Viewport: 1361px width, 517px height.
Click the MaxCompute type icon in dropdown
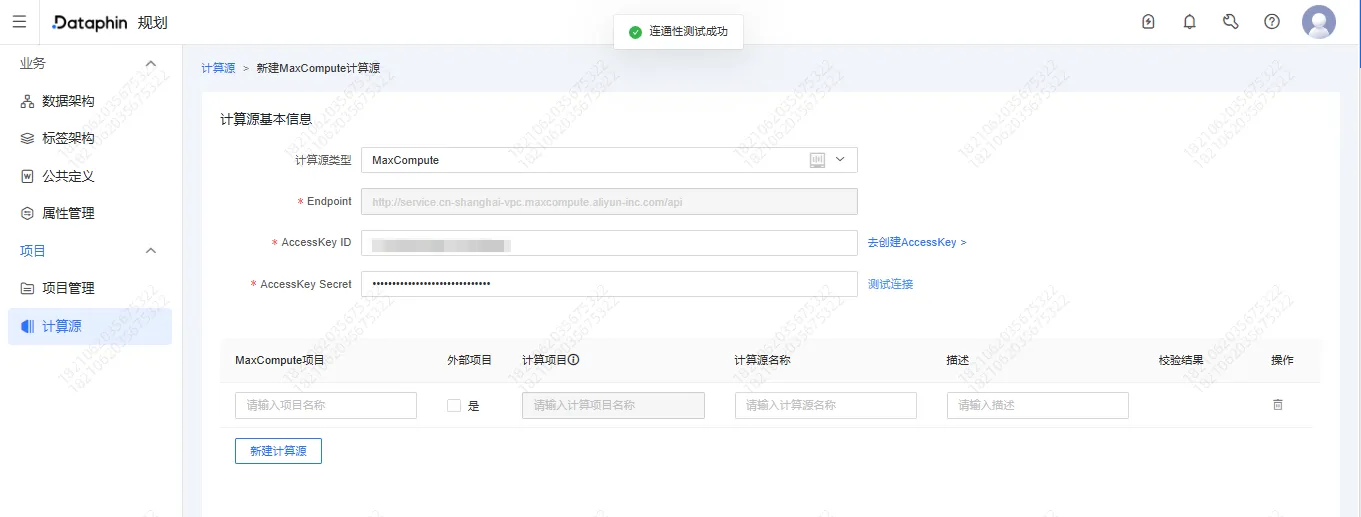coord(817,160)
